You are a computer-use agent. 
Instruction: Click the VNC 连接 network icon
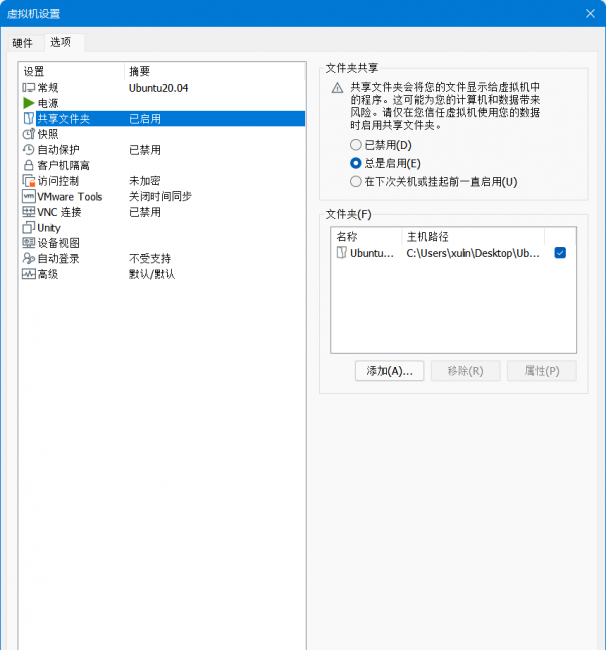[x=28, y=212]
